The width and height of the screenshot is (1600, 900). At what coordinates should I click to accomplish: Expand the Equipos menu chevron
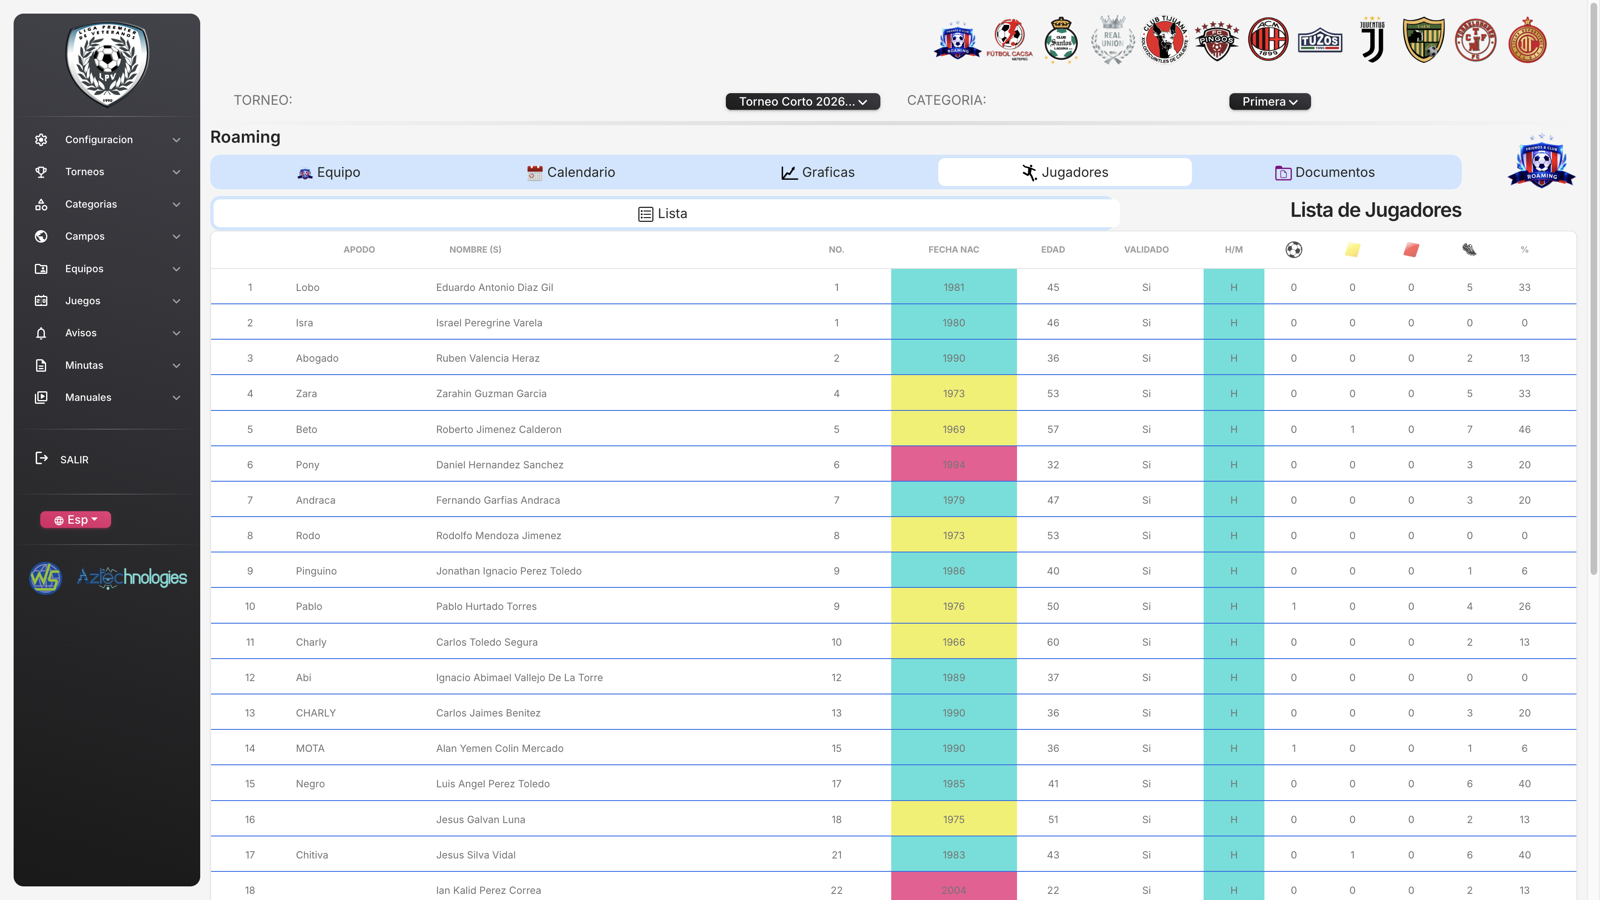click(x=177, y=269)
